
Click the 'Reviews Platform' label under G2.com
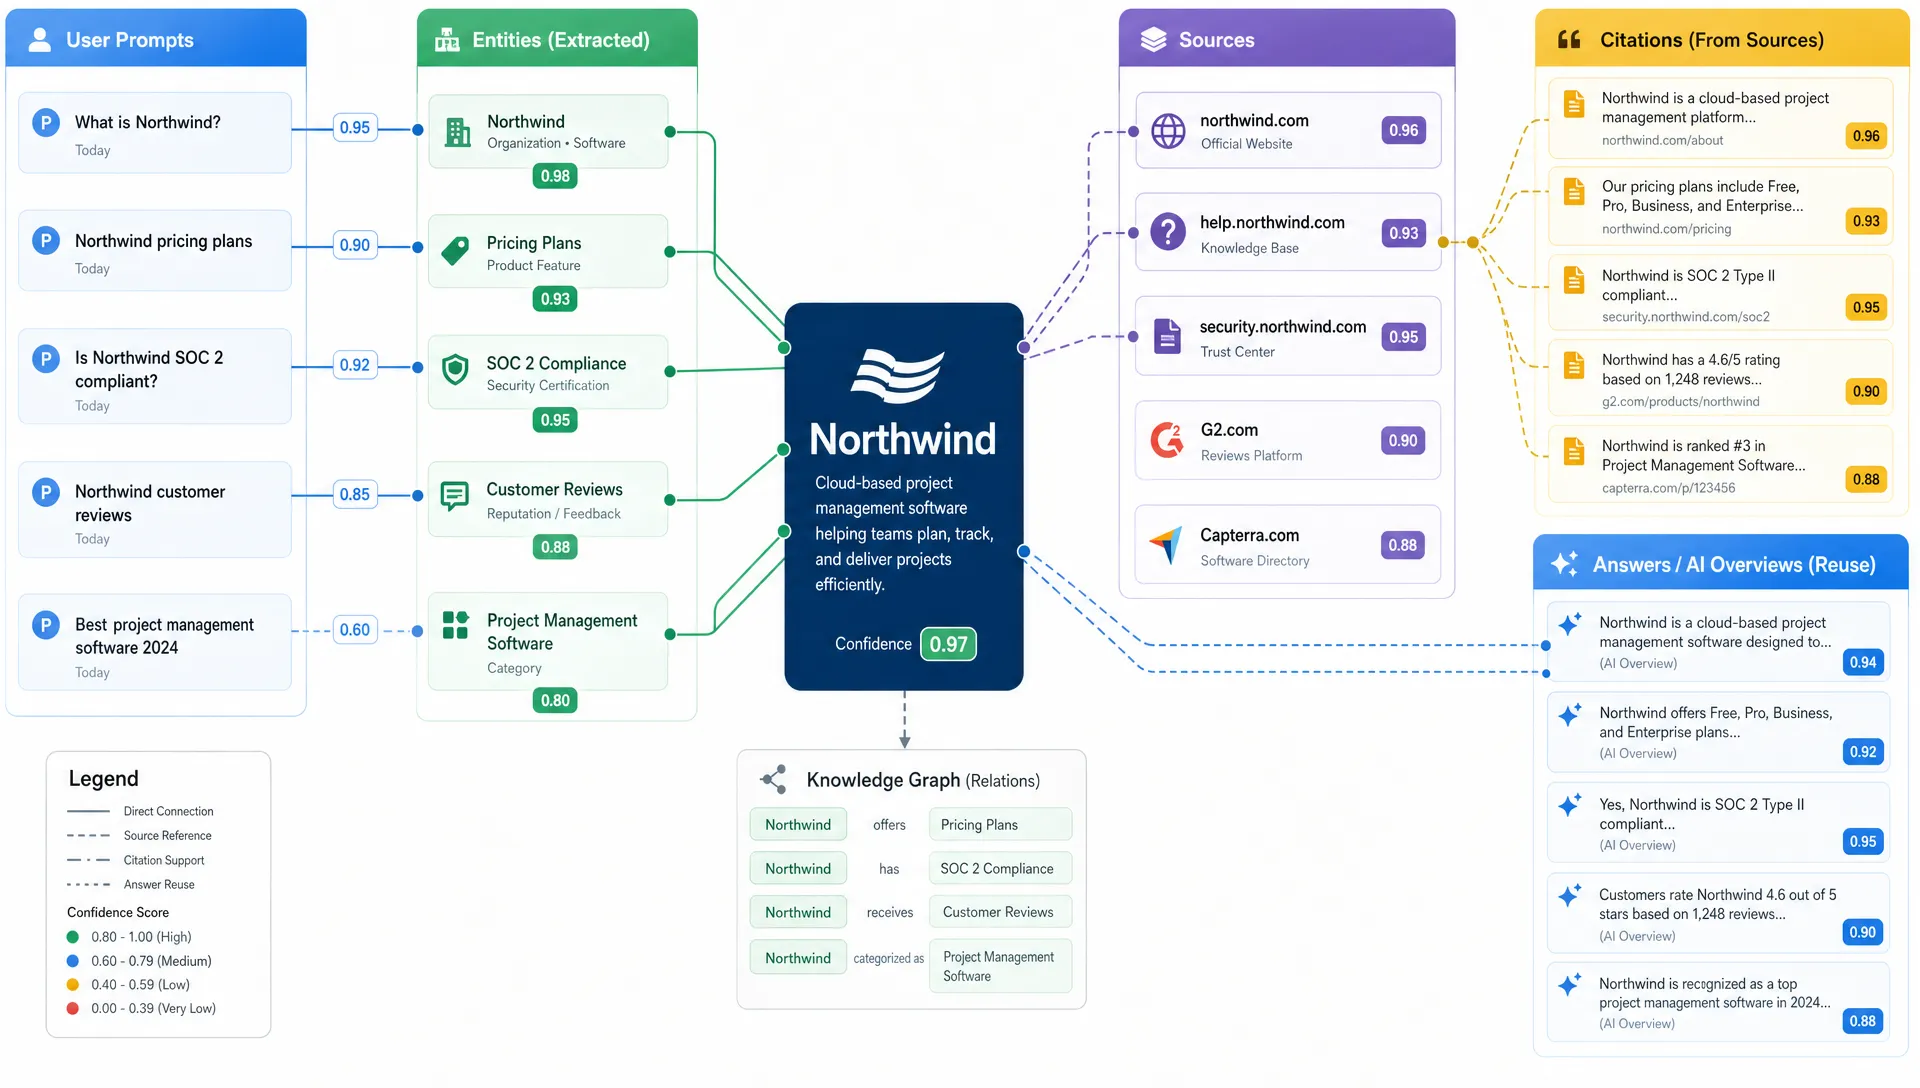(x=1251, y=456)
